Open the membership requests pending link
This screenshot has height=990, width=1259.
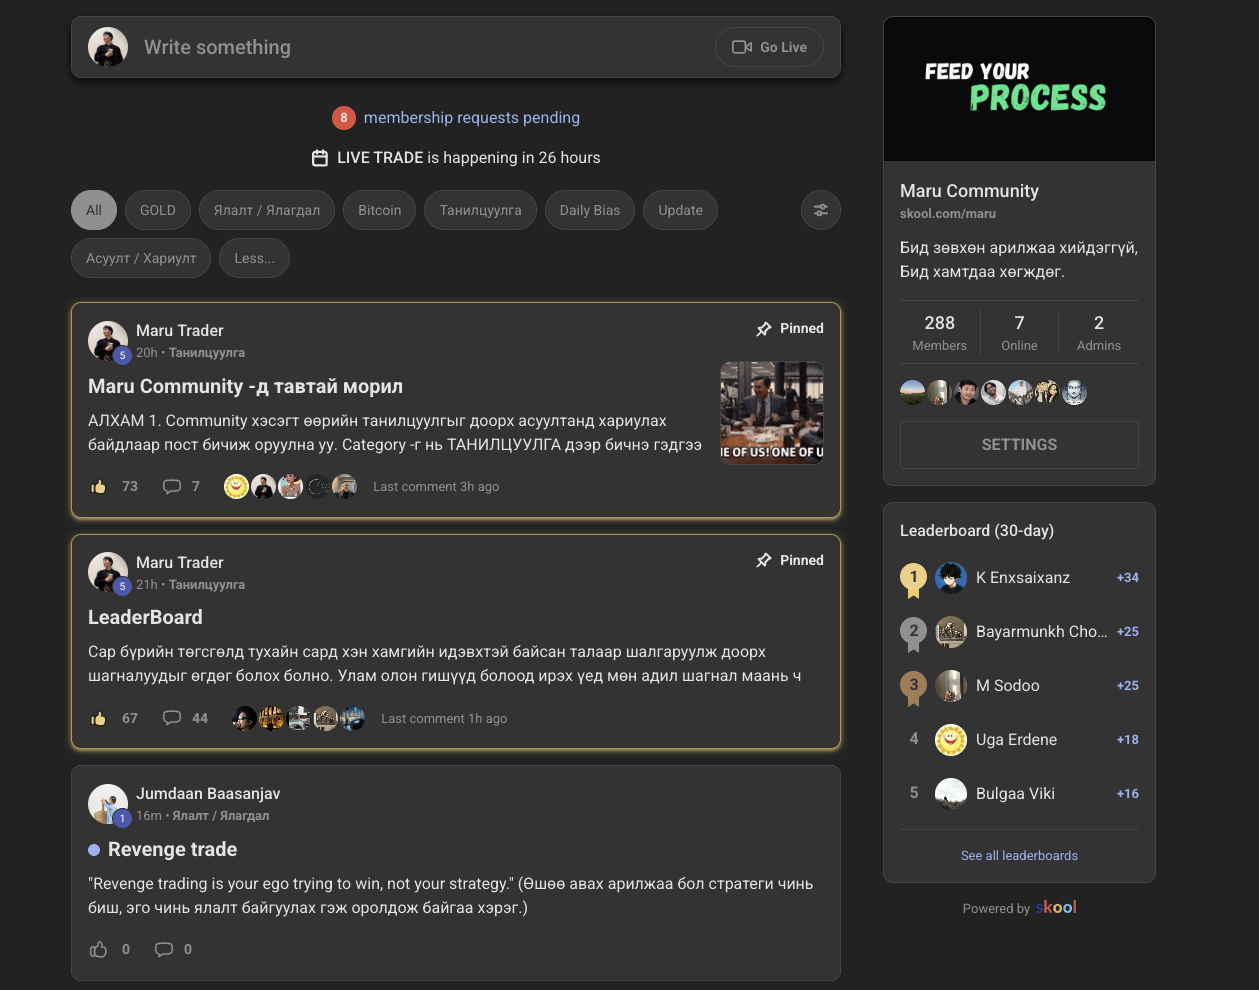pyautogui.click(x=471, y=118)
